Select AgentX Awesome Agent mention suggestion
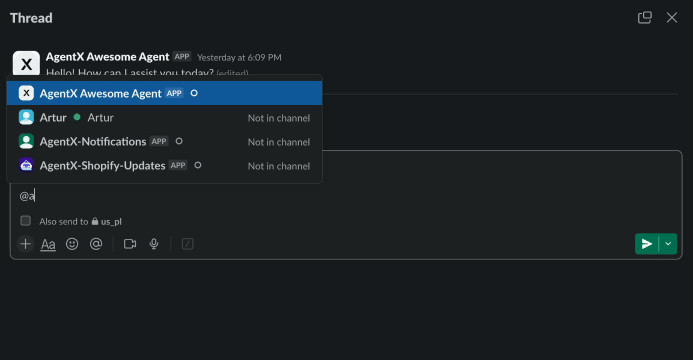693x360 pixels. 164,93
